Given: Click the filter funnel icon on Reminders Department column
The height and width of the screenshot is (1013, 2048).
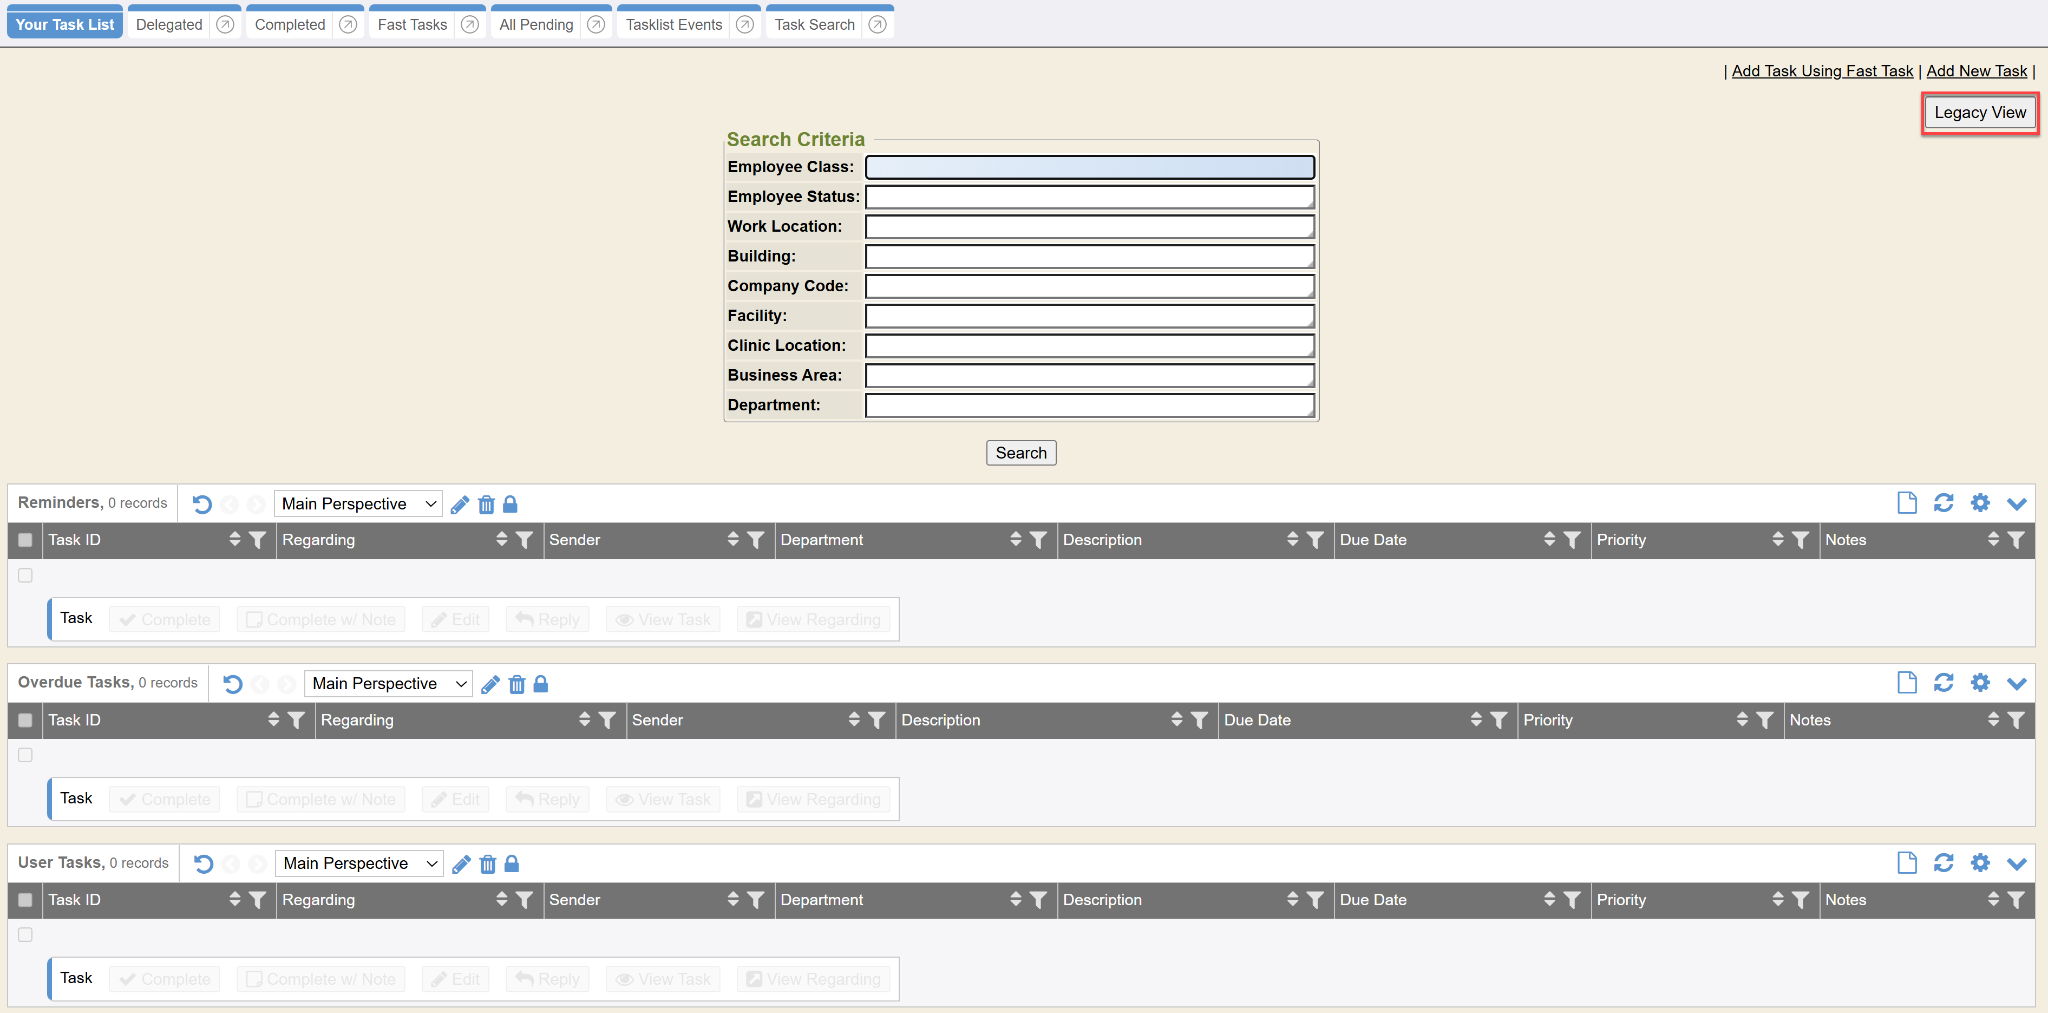Looking at the screenshot, I should [x=1038, y=540].
